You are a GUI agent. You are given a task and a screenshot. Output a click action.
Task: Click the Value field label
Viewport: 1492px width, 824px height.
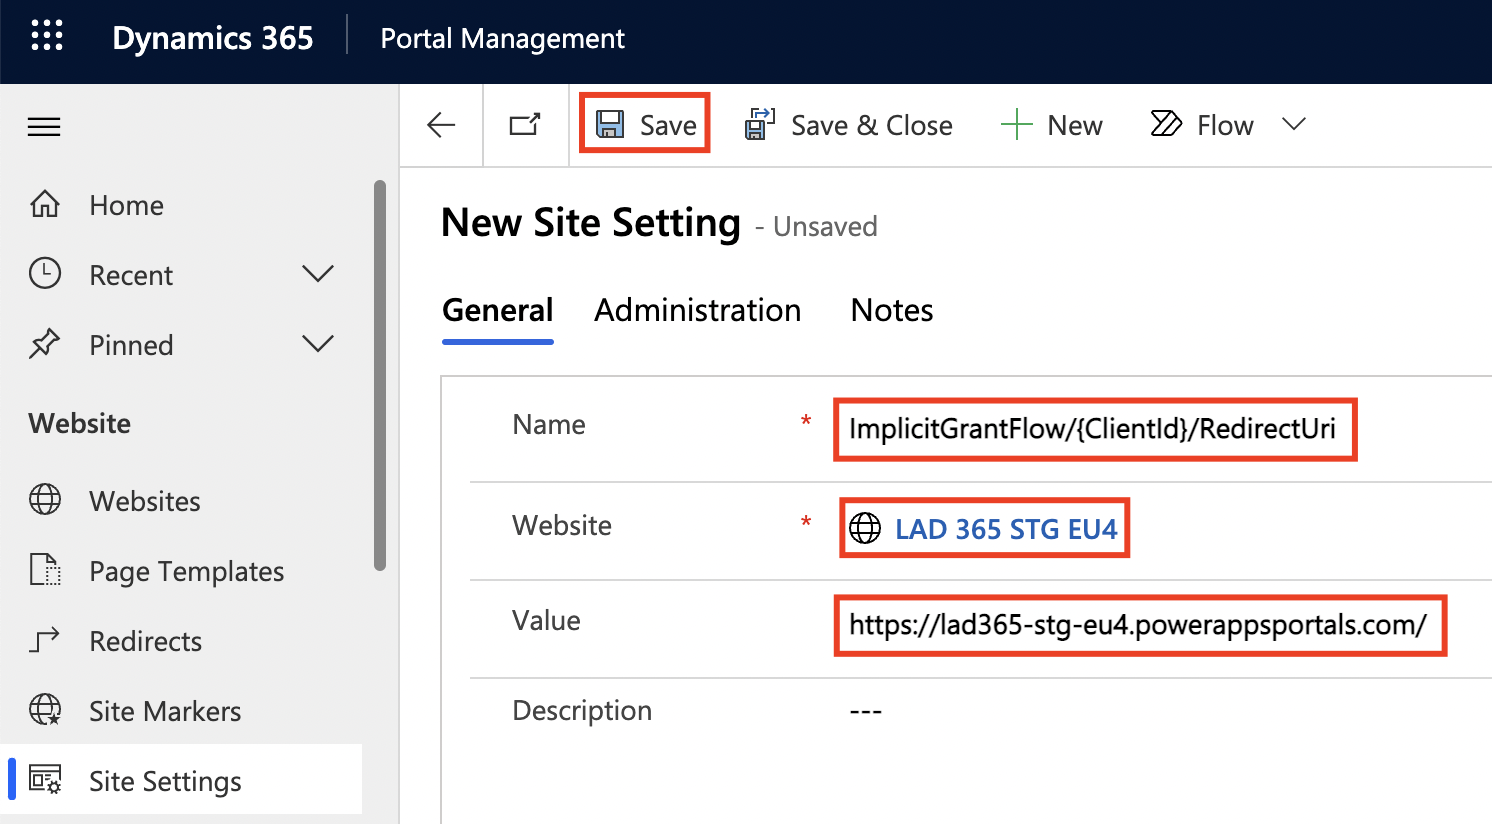point(546,620)
